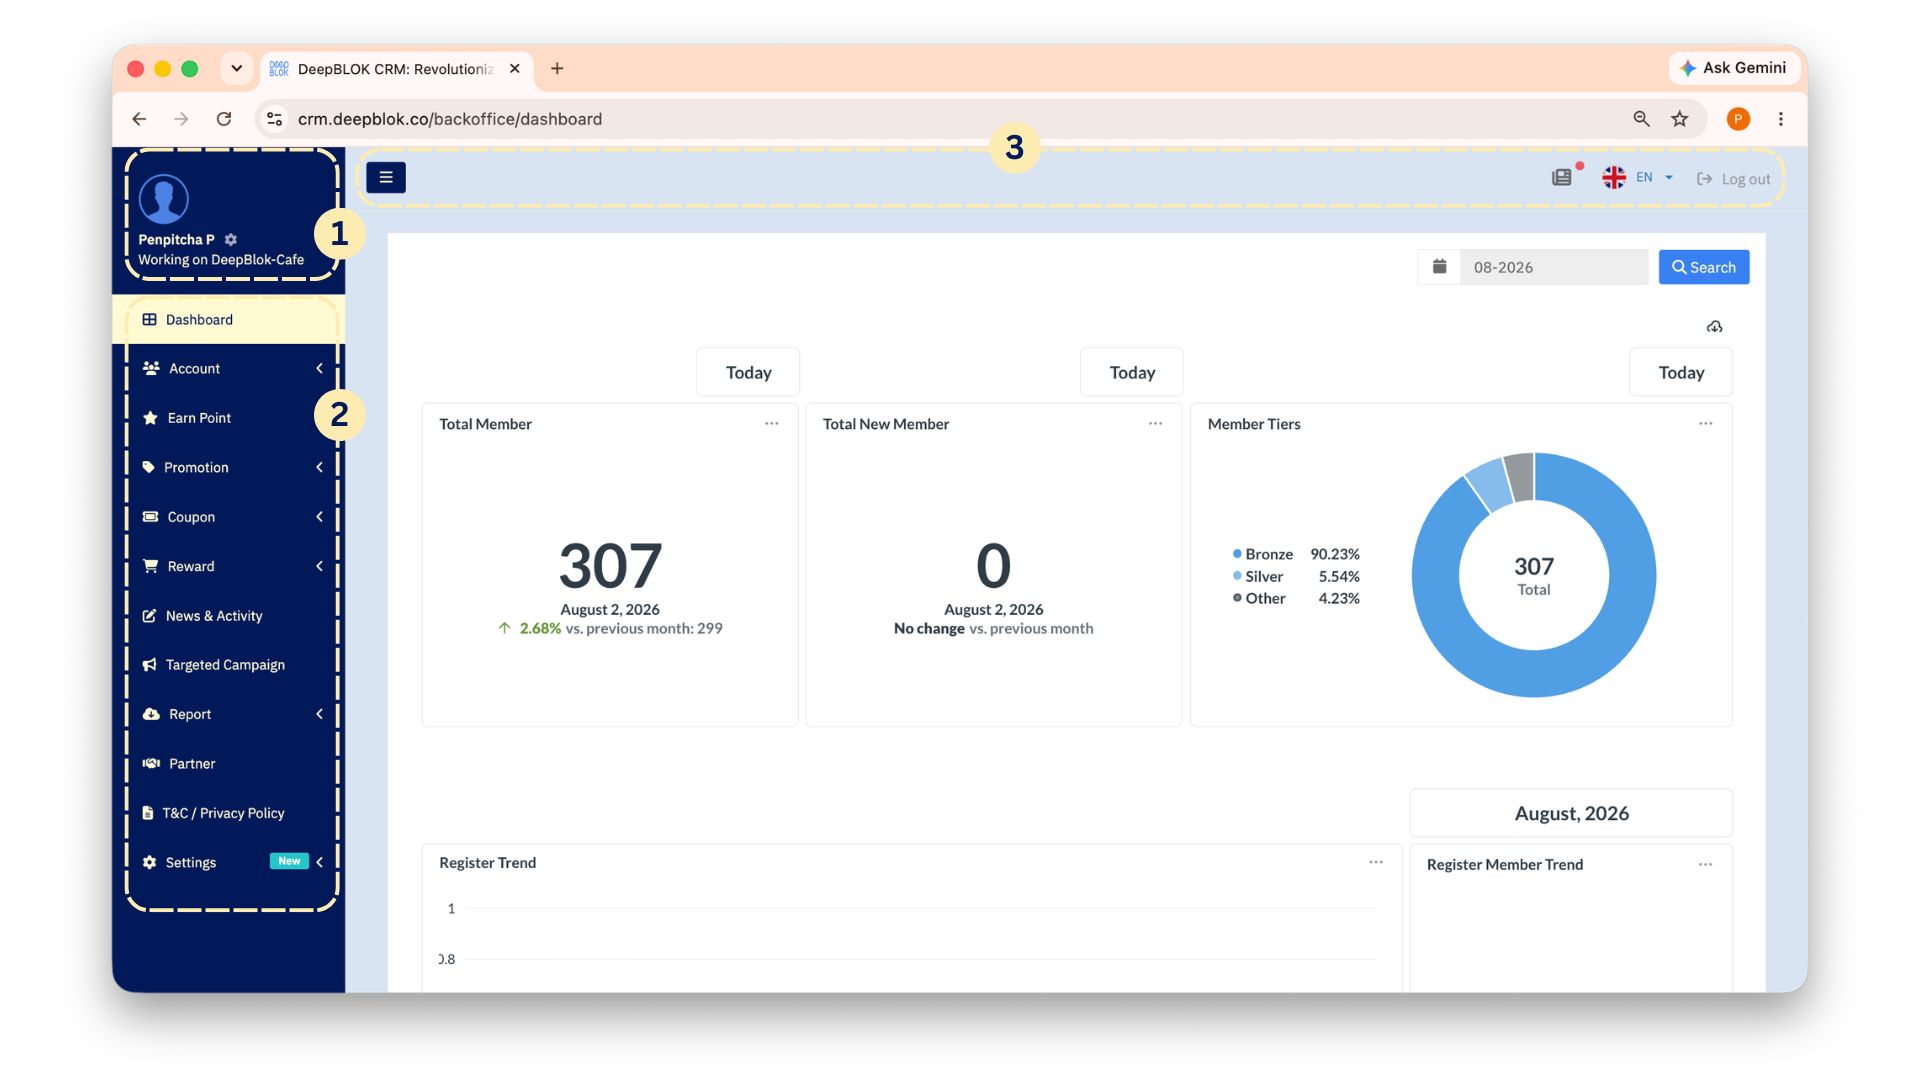Click the New badge on Settings
Image resolution: width=1920 pixels, height=1080 pixels.
[289, 861]
